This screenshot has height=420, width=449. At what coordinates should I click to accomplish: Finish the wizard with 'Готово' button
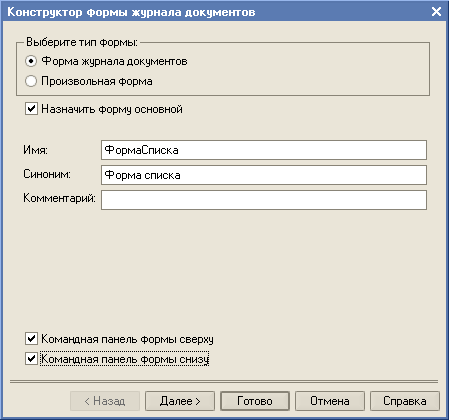[x=255, y=401]
